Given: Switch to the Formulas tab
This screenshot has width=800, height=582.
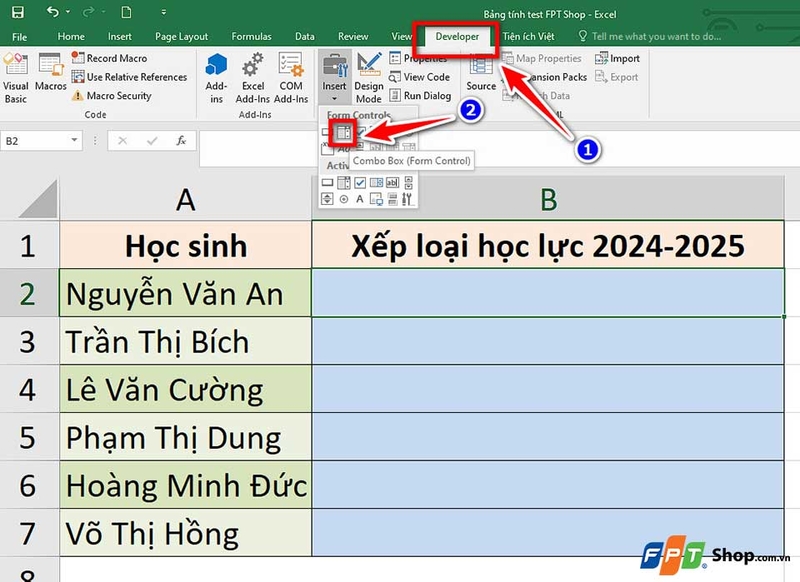Looking at the screenshot, I should pyautogui.click(x=254, y=35).
